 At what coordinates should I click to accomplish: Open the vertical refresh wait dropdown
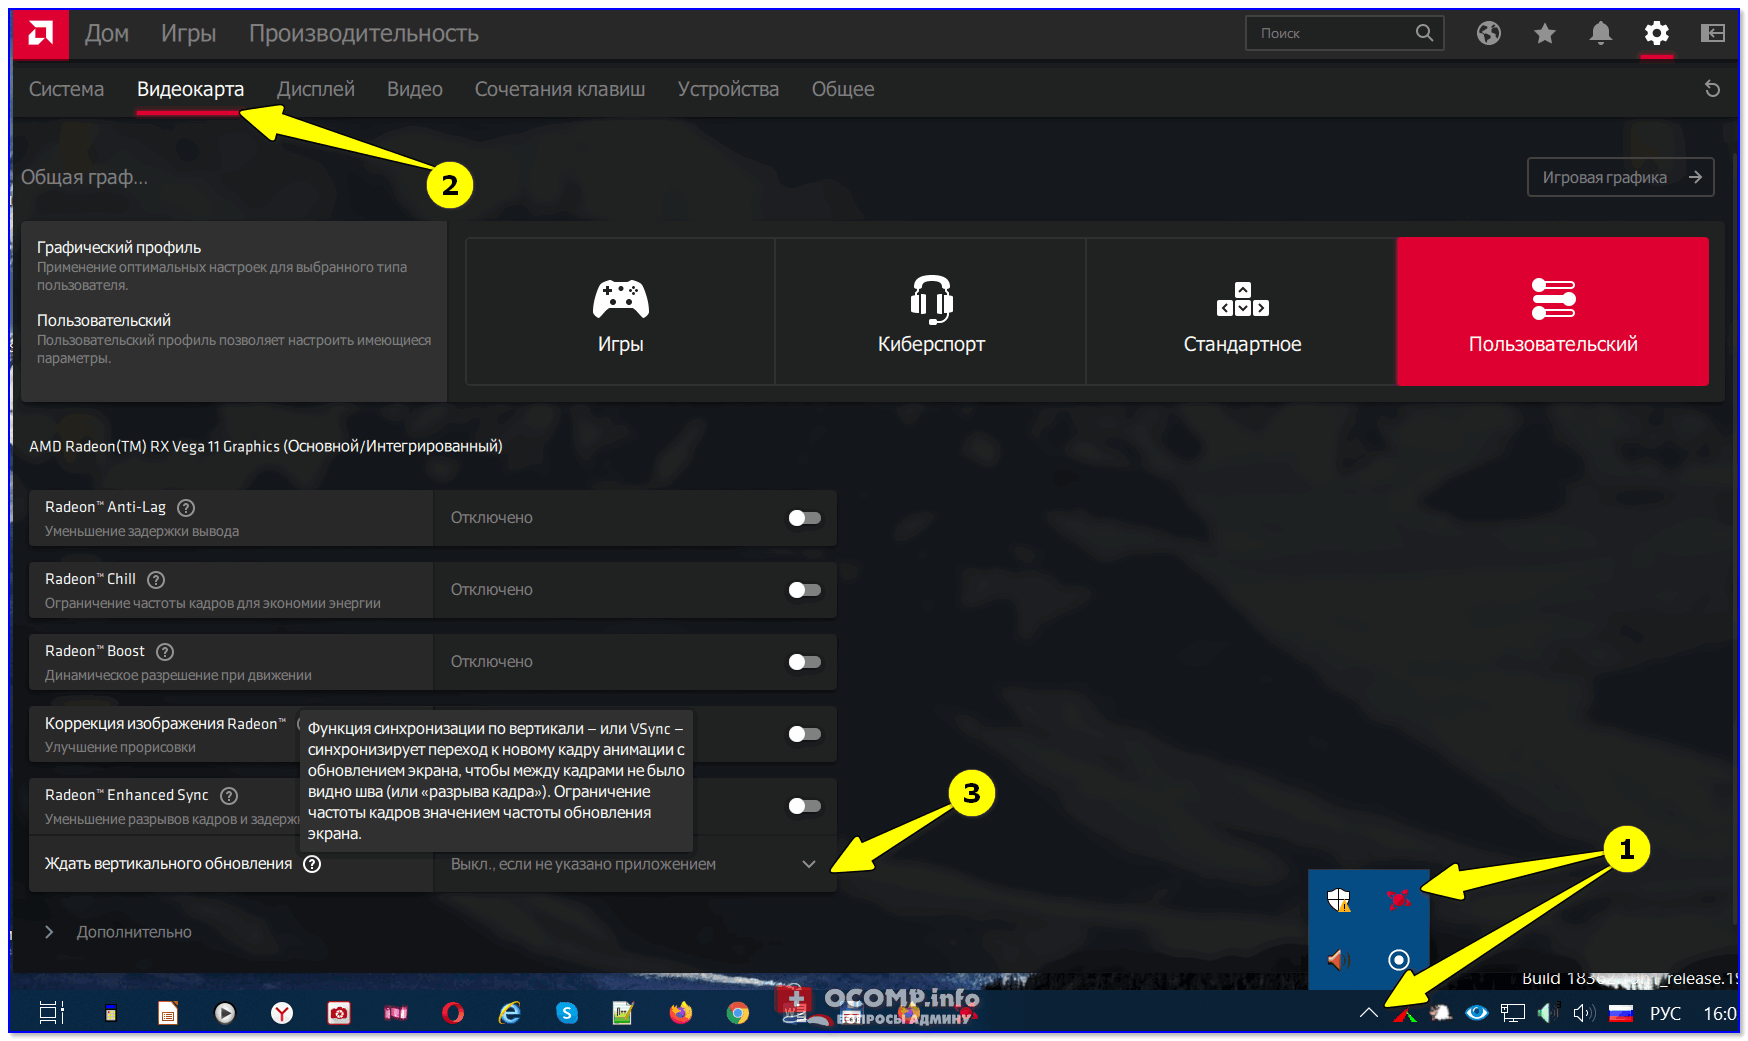[635, 864]
